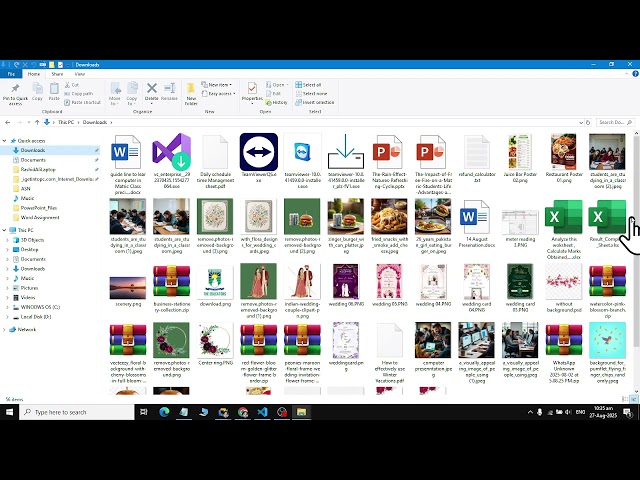The image size is (640, 480).
Task: Click the Windows Start button
Action: (x=9, y=412)
